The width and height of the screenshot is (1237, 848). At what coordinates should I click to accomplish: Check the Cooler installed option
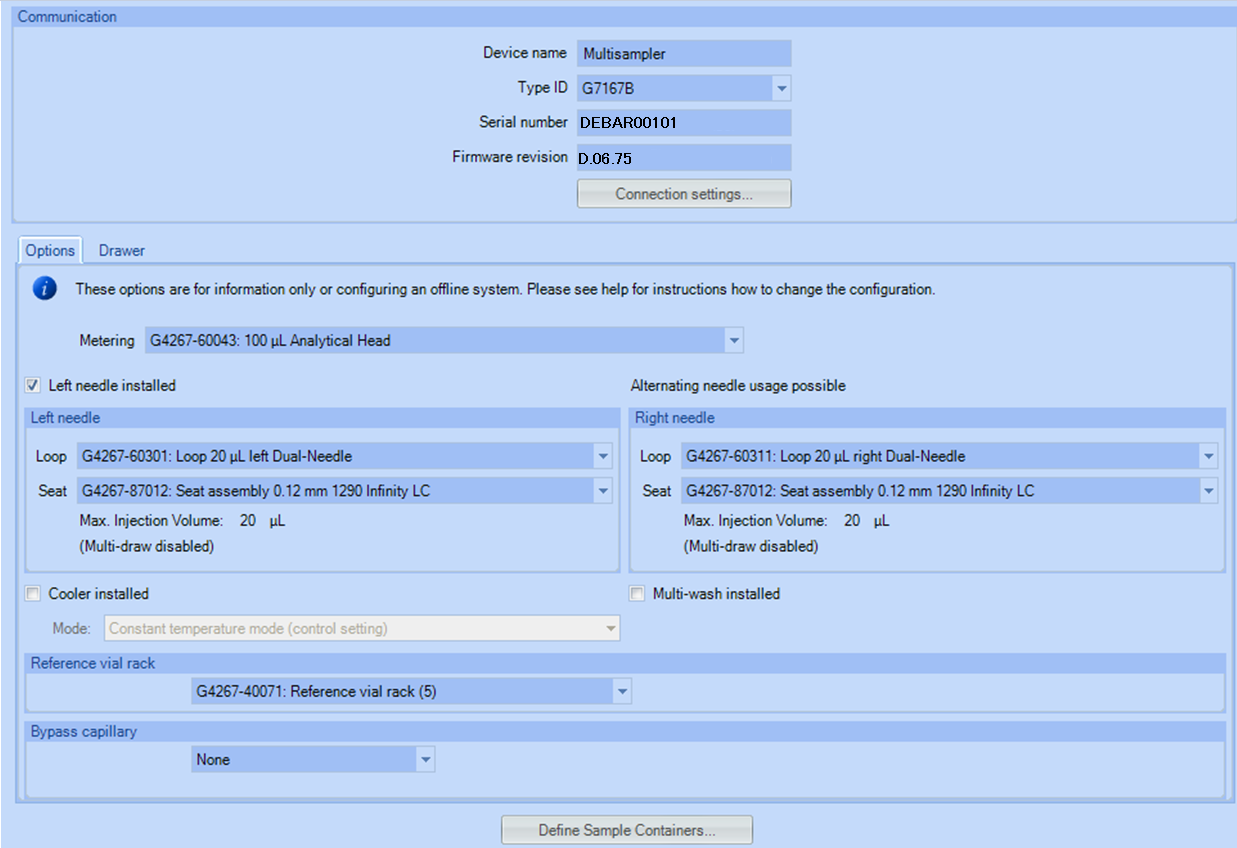(x=33, y=593)
